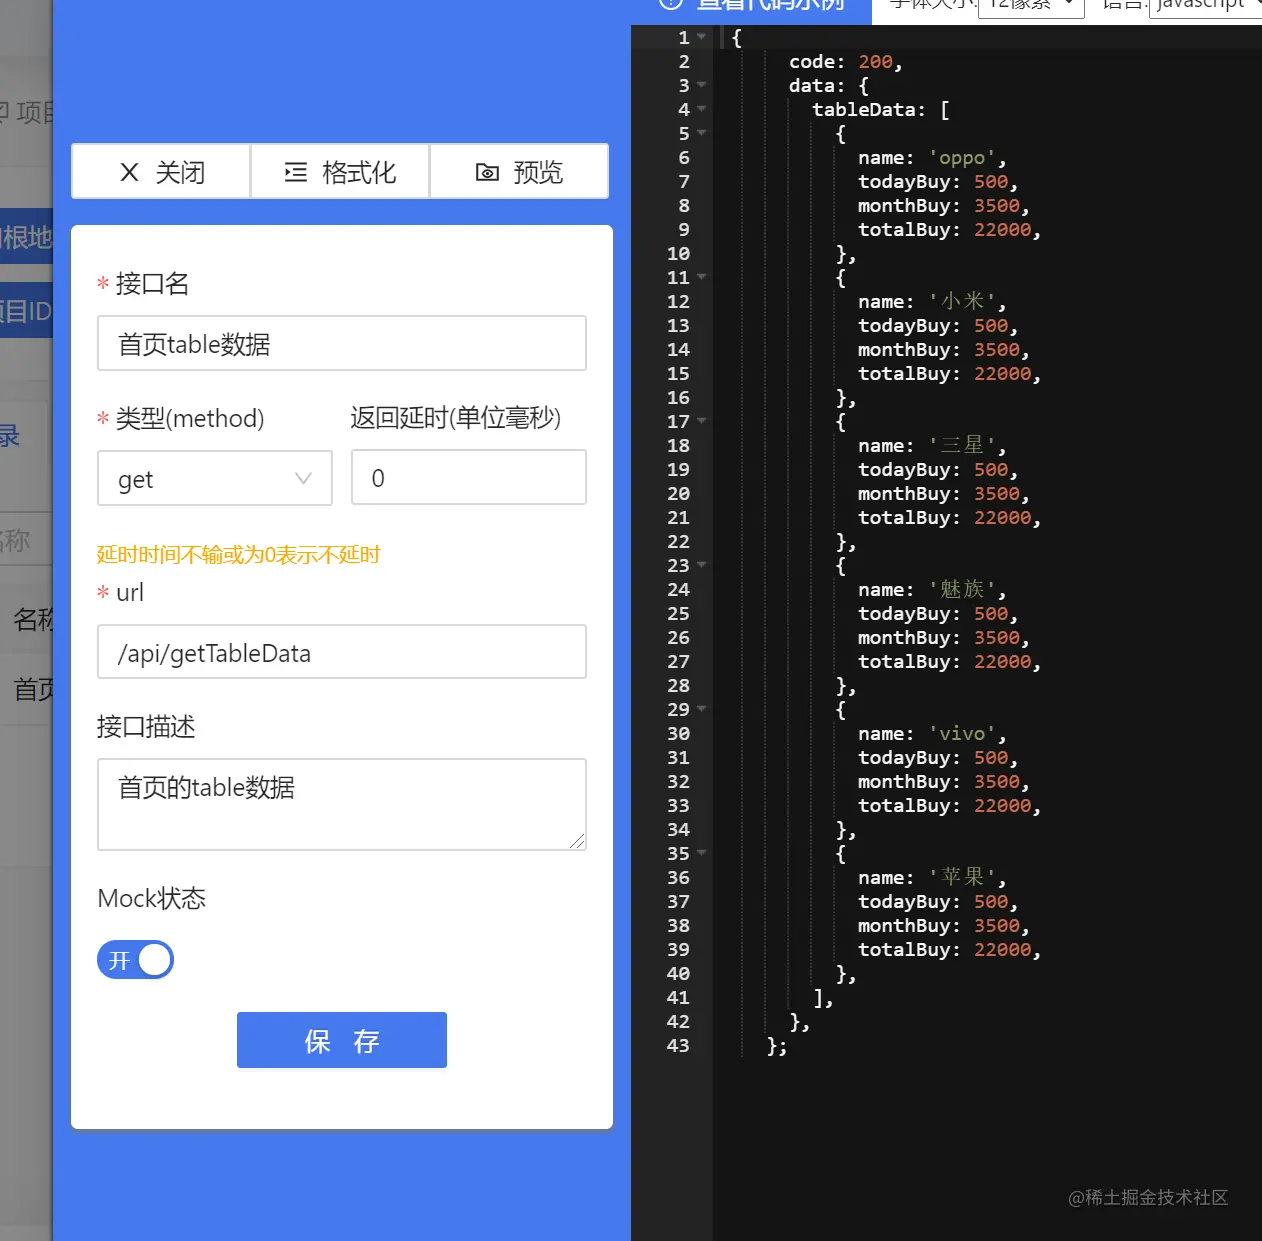Click monthBuy: 3500 on line 26
This screenshot has width=1262, height=1241.
tap(944, 638)
